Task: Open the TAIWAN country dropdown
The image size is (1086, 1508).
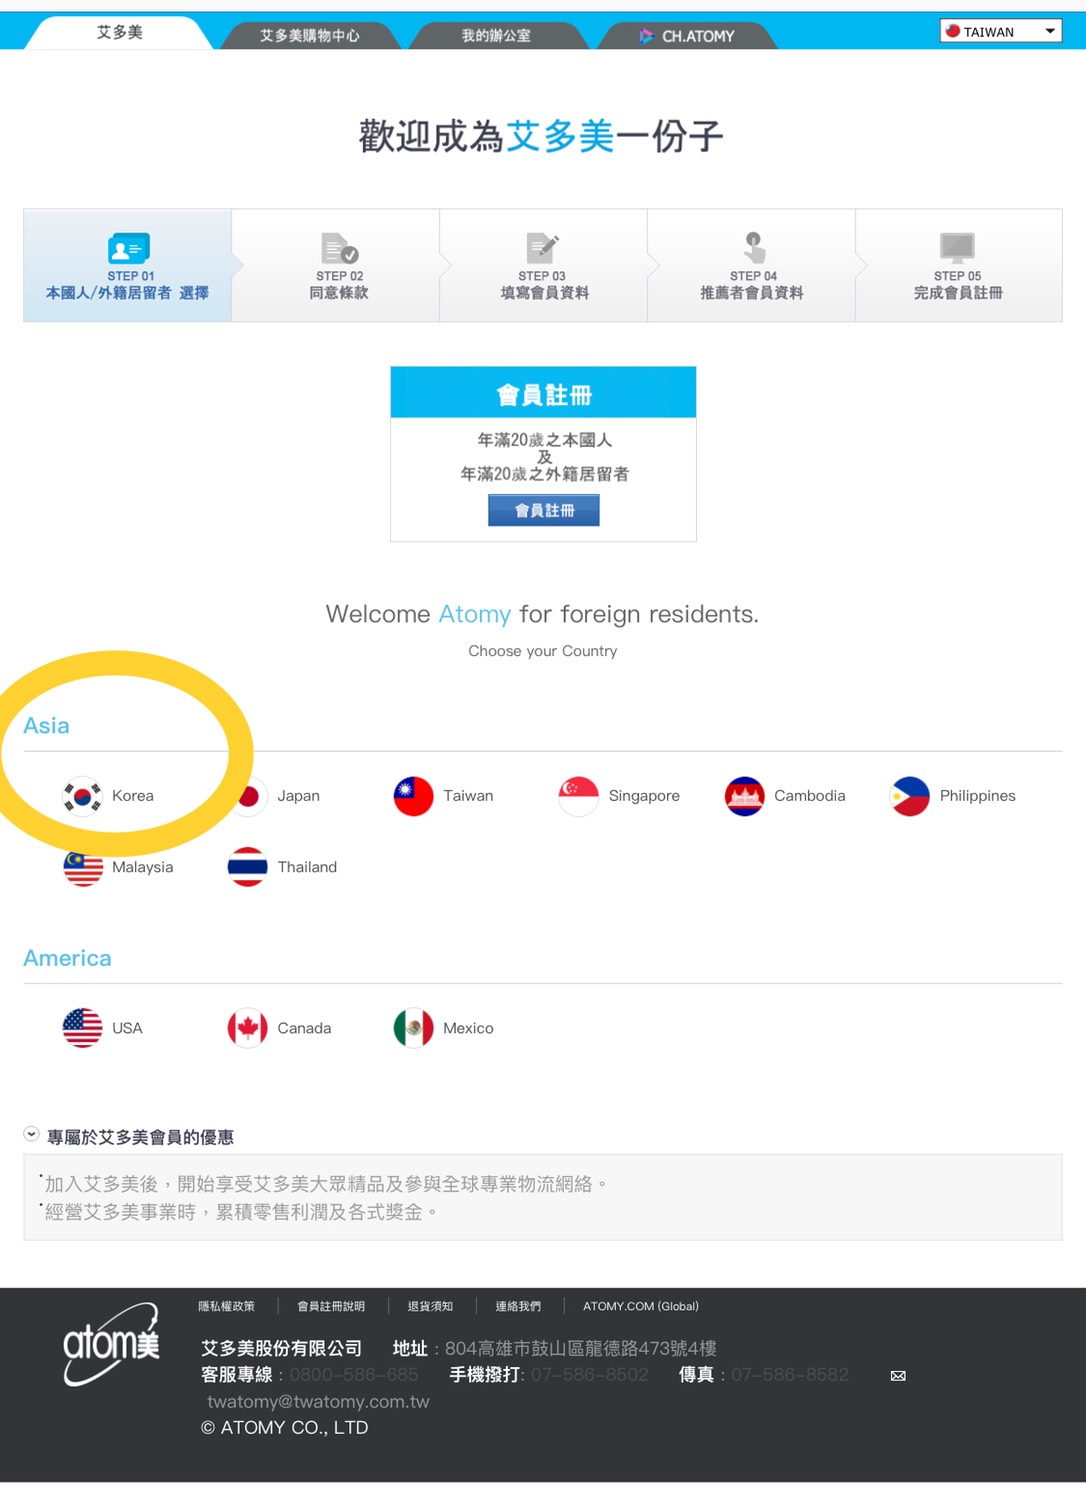Action: [1000, 31]
